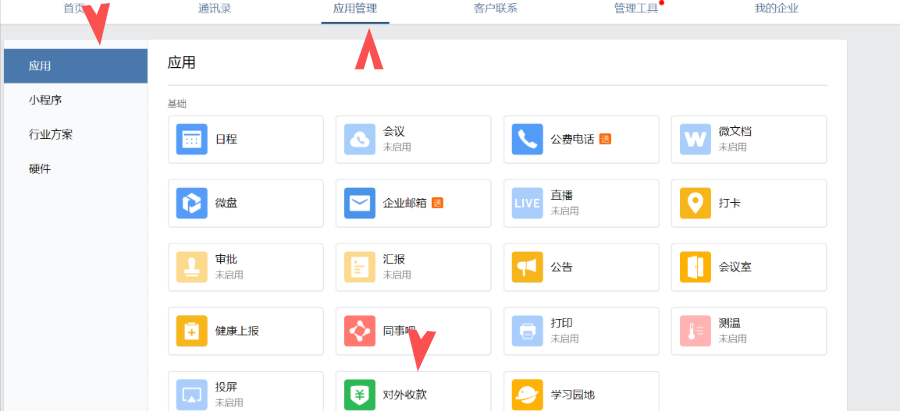This screenshot has width=900, height=411.
Task: Open the 日程 calendar app icon
Action: click(192, 139)
